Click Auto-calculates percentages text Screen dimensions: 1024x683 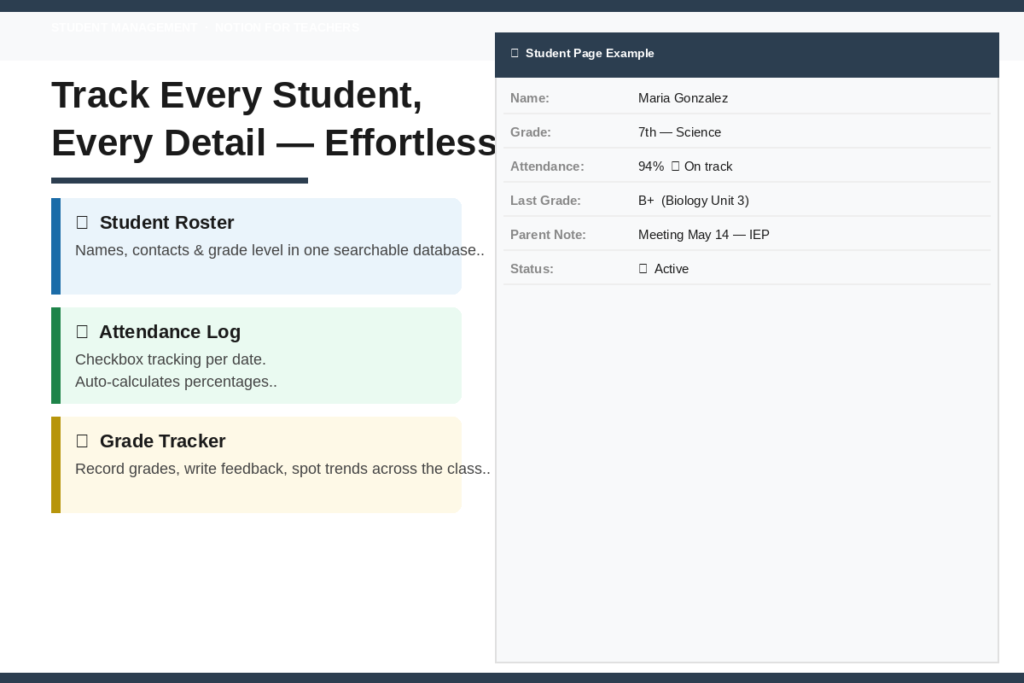click(176, 381)
